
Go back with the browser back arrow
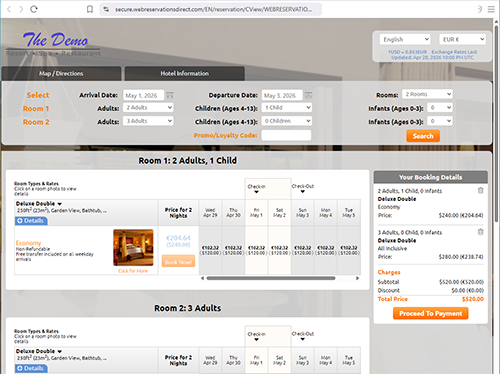click(x=9, y=9)
